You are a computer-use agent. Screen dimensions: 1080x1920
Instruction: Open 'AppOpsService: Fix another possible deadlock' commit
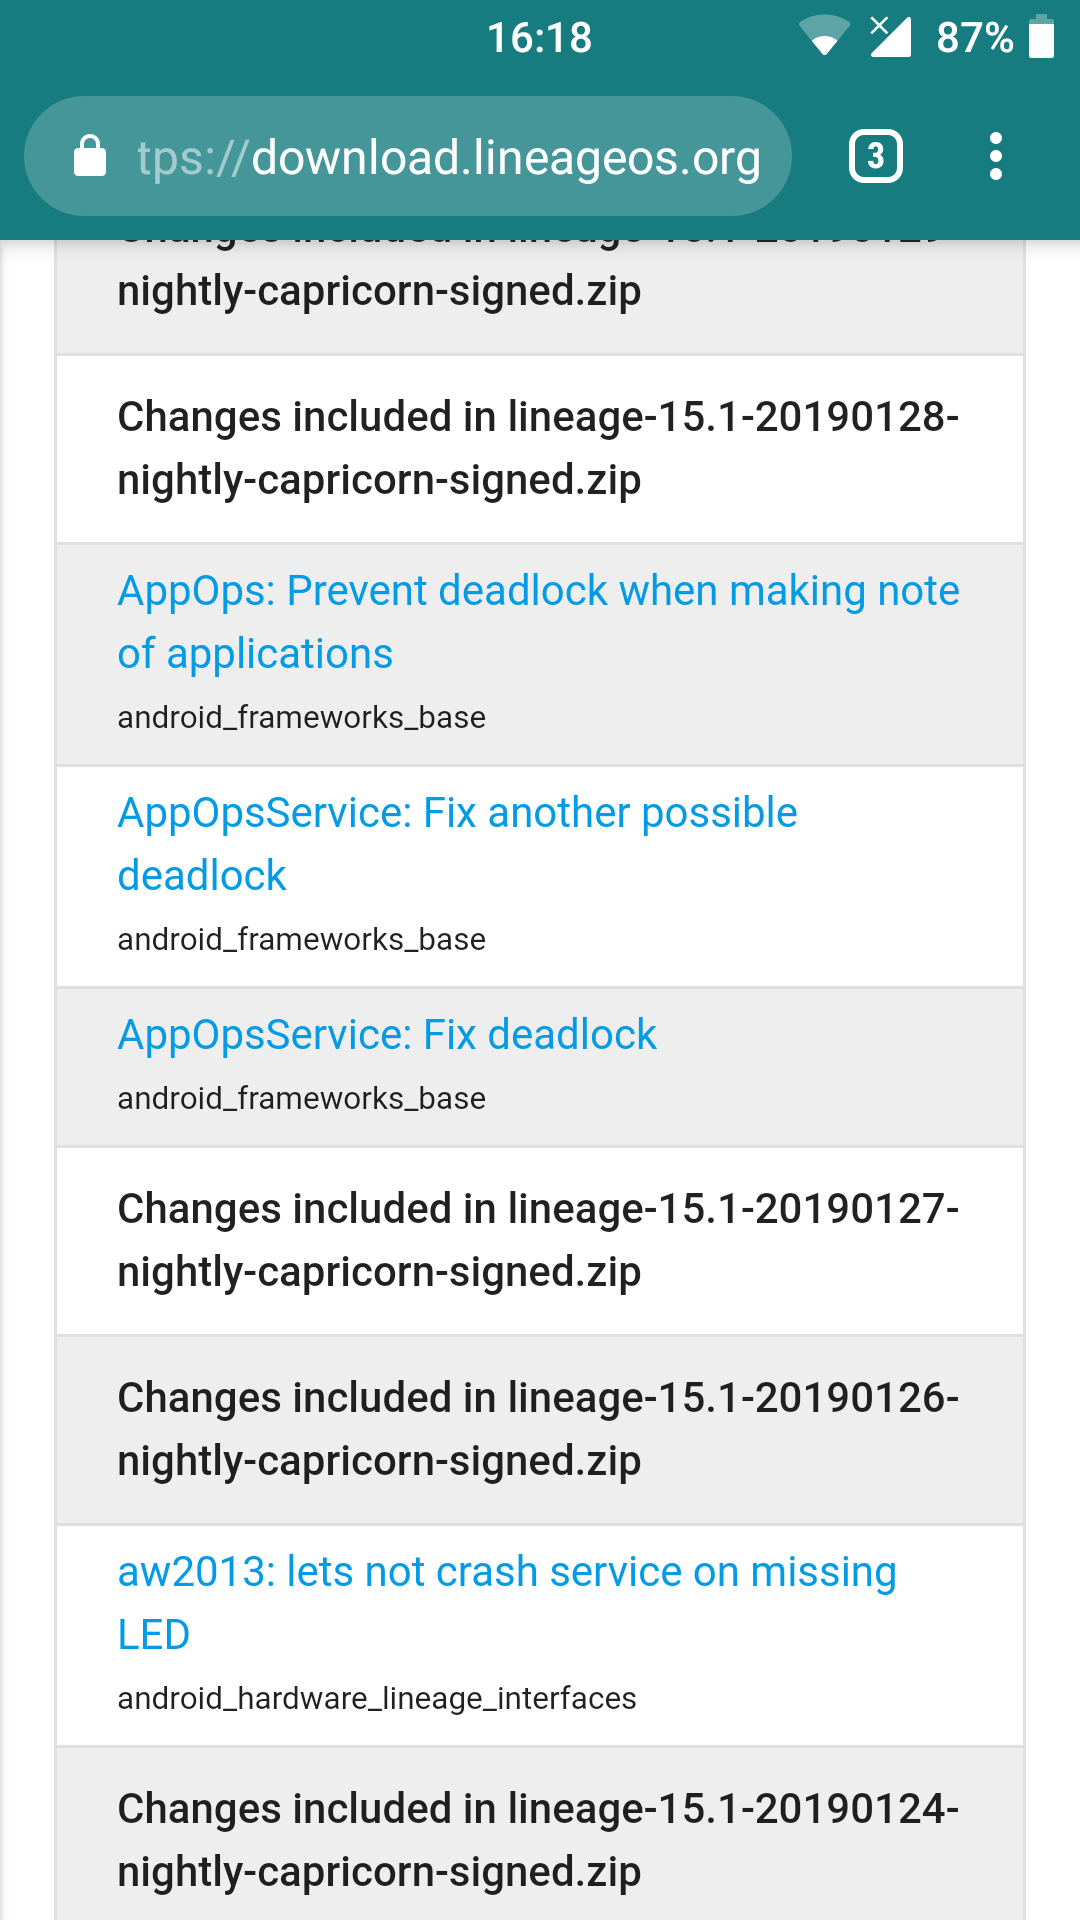[456, 843]
